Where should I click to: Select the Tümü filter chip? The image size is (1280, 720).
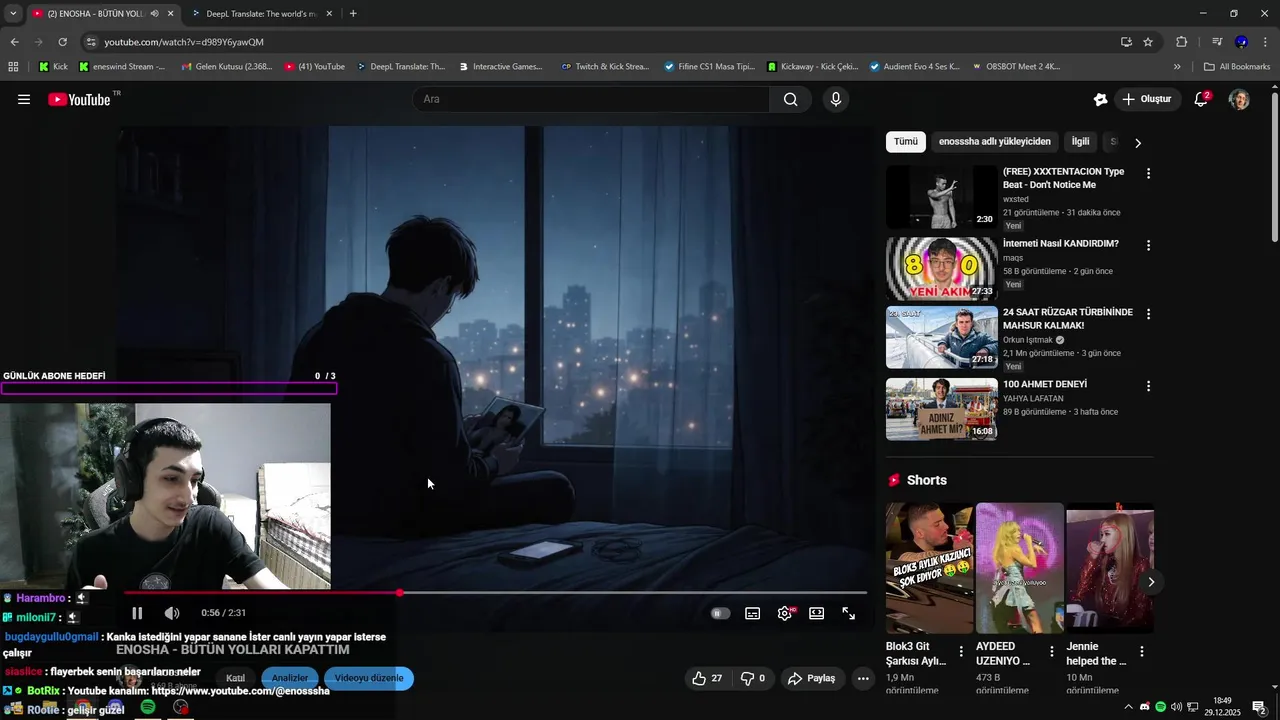tap(906, 142)
